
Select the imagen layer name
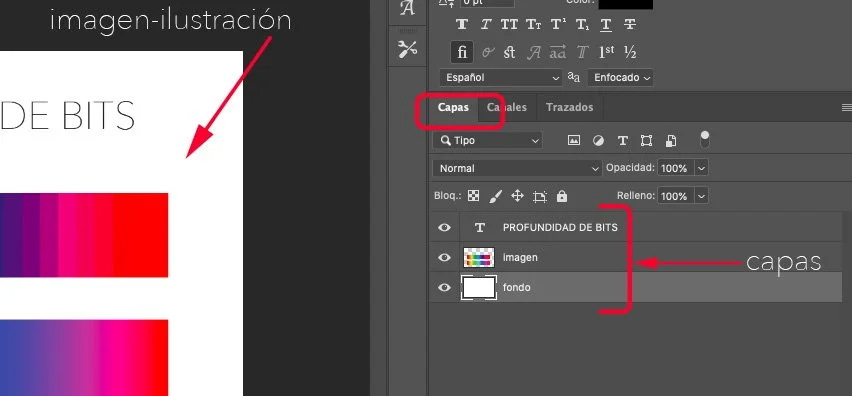(520, 257)
